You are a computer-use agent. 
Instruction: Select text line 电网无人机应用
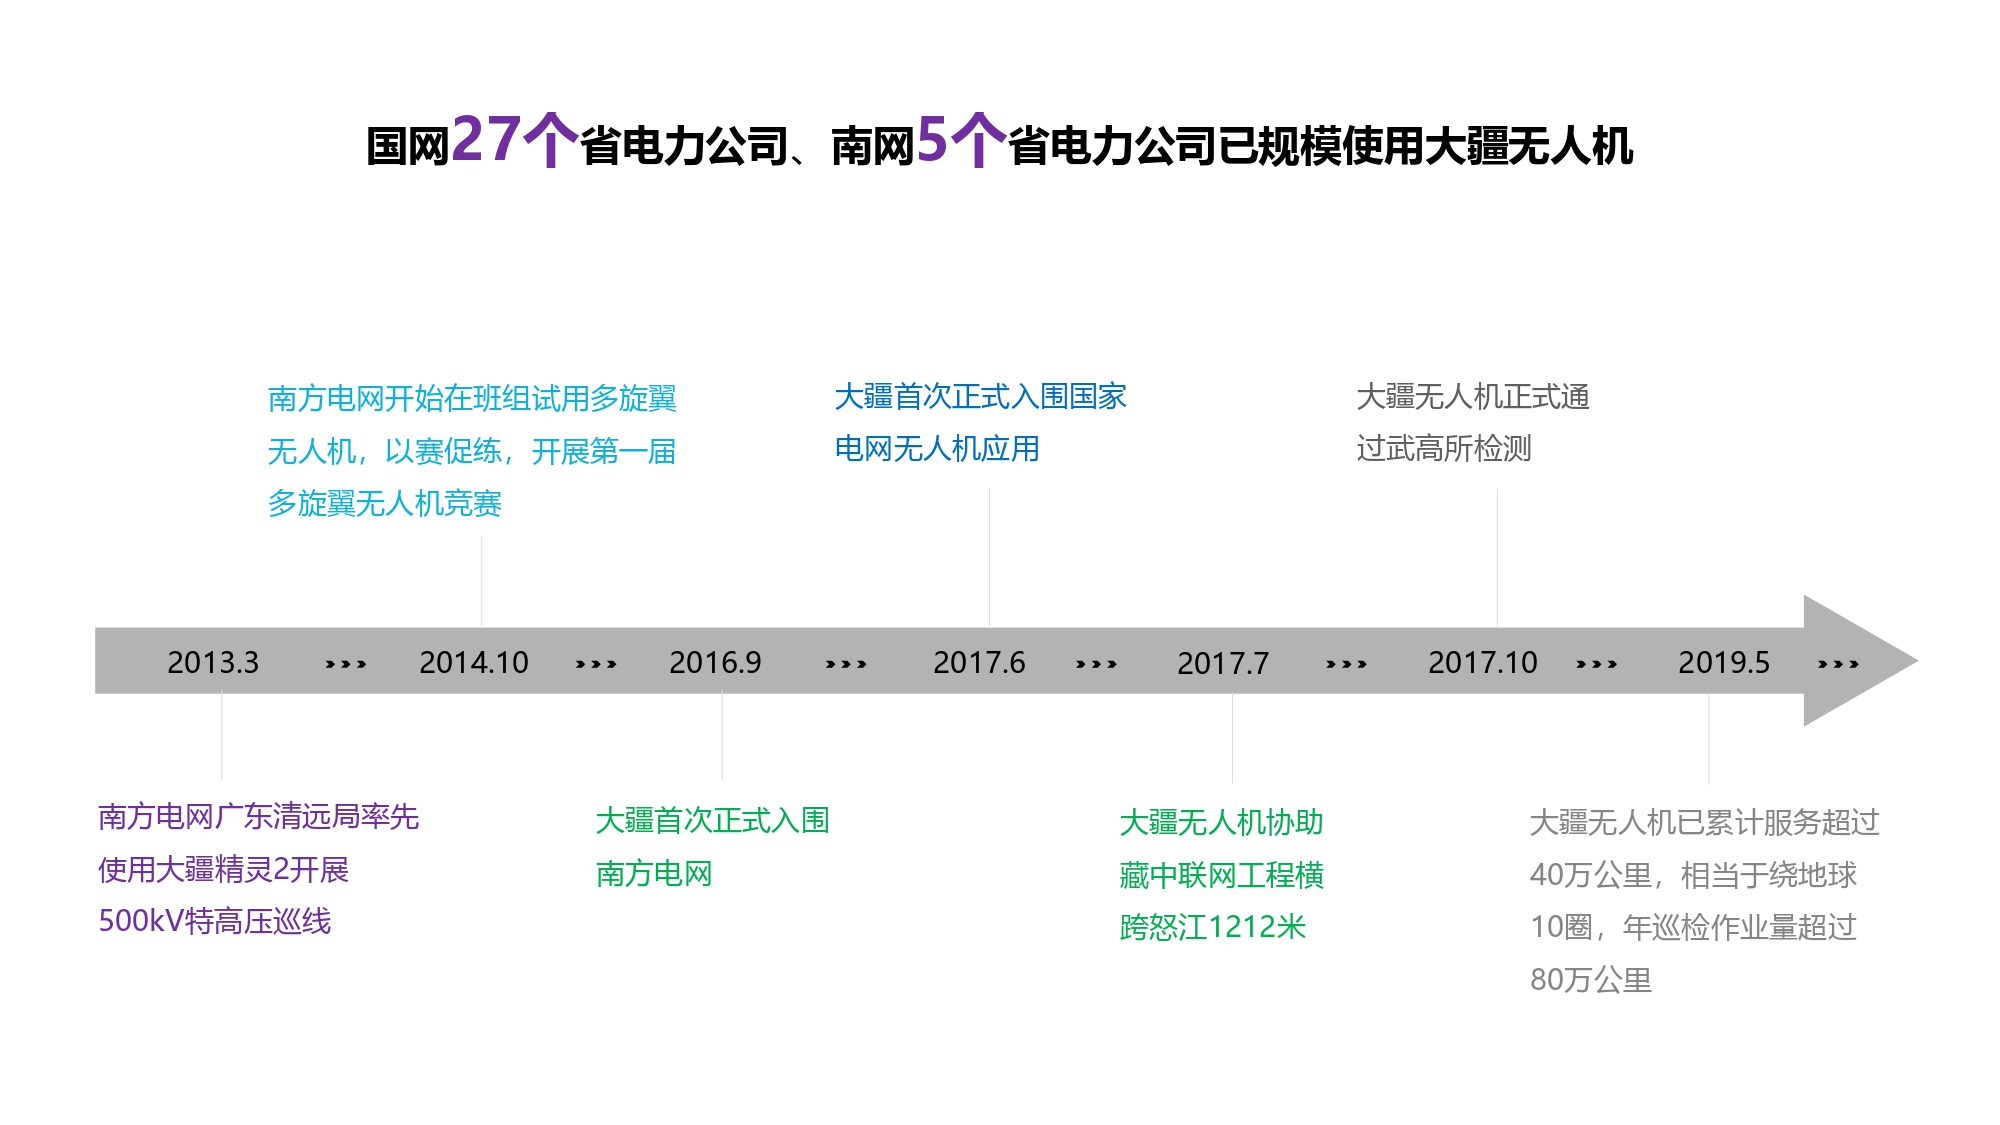[x=937, y=448]
